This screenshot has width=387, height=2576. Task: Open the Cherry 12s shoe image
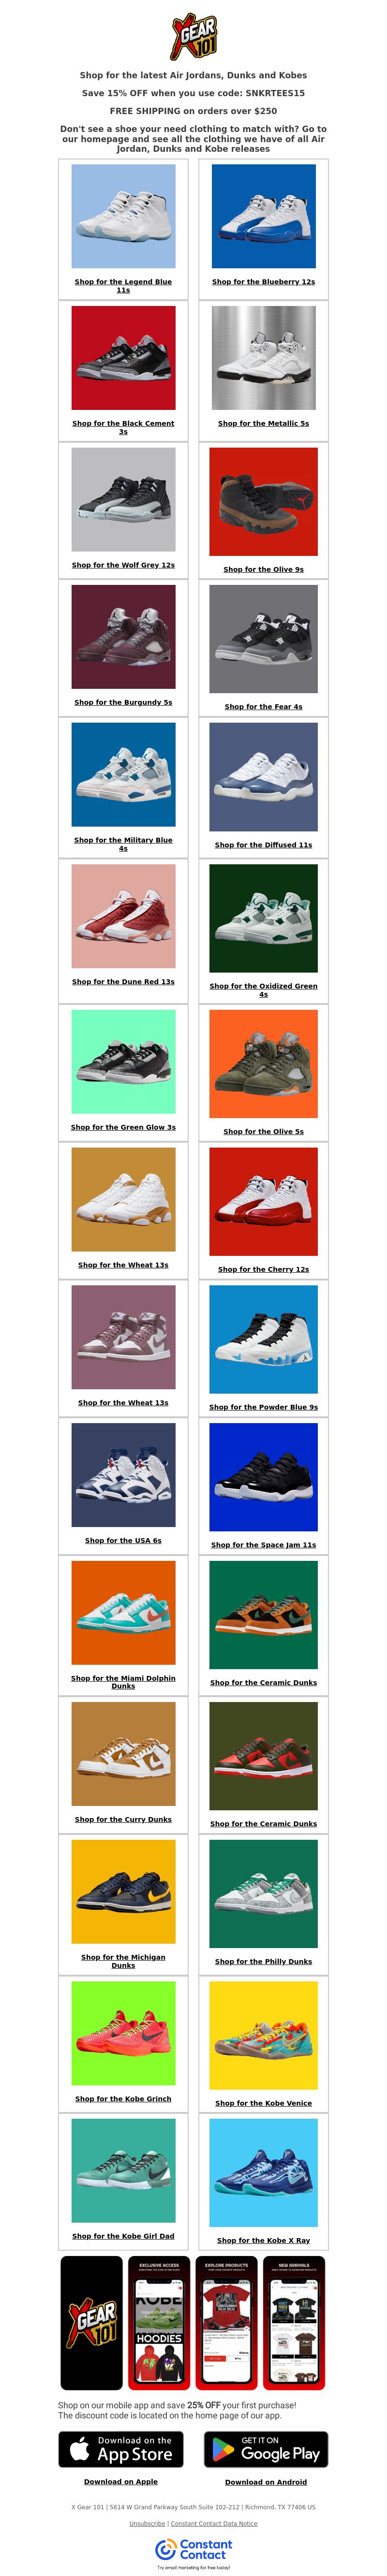tap(264, 1202)
